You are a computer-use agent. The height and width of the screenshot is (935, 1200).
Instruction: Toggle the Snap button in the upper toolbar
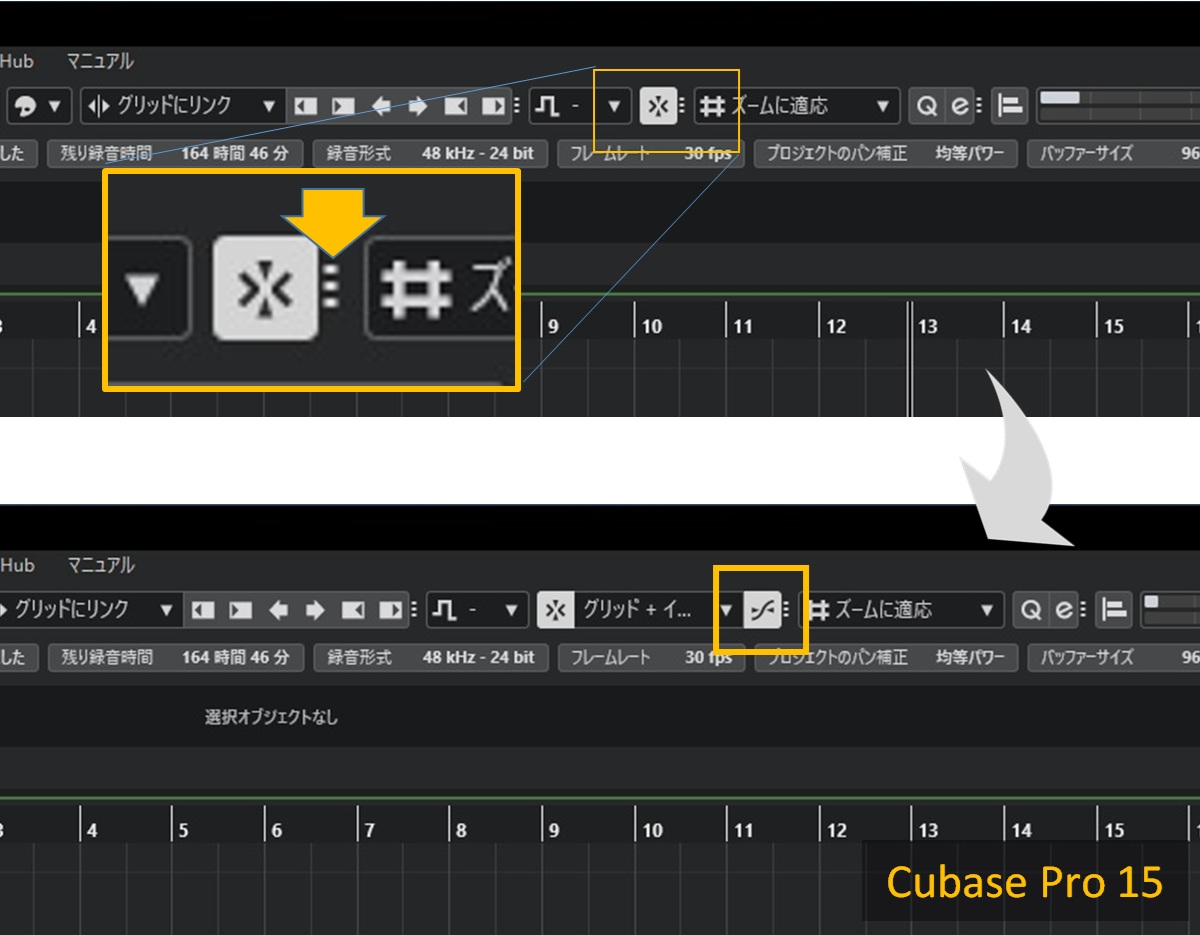pyautogui.click(x=657, y=106)
